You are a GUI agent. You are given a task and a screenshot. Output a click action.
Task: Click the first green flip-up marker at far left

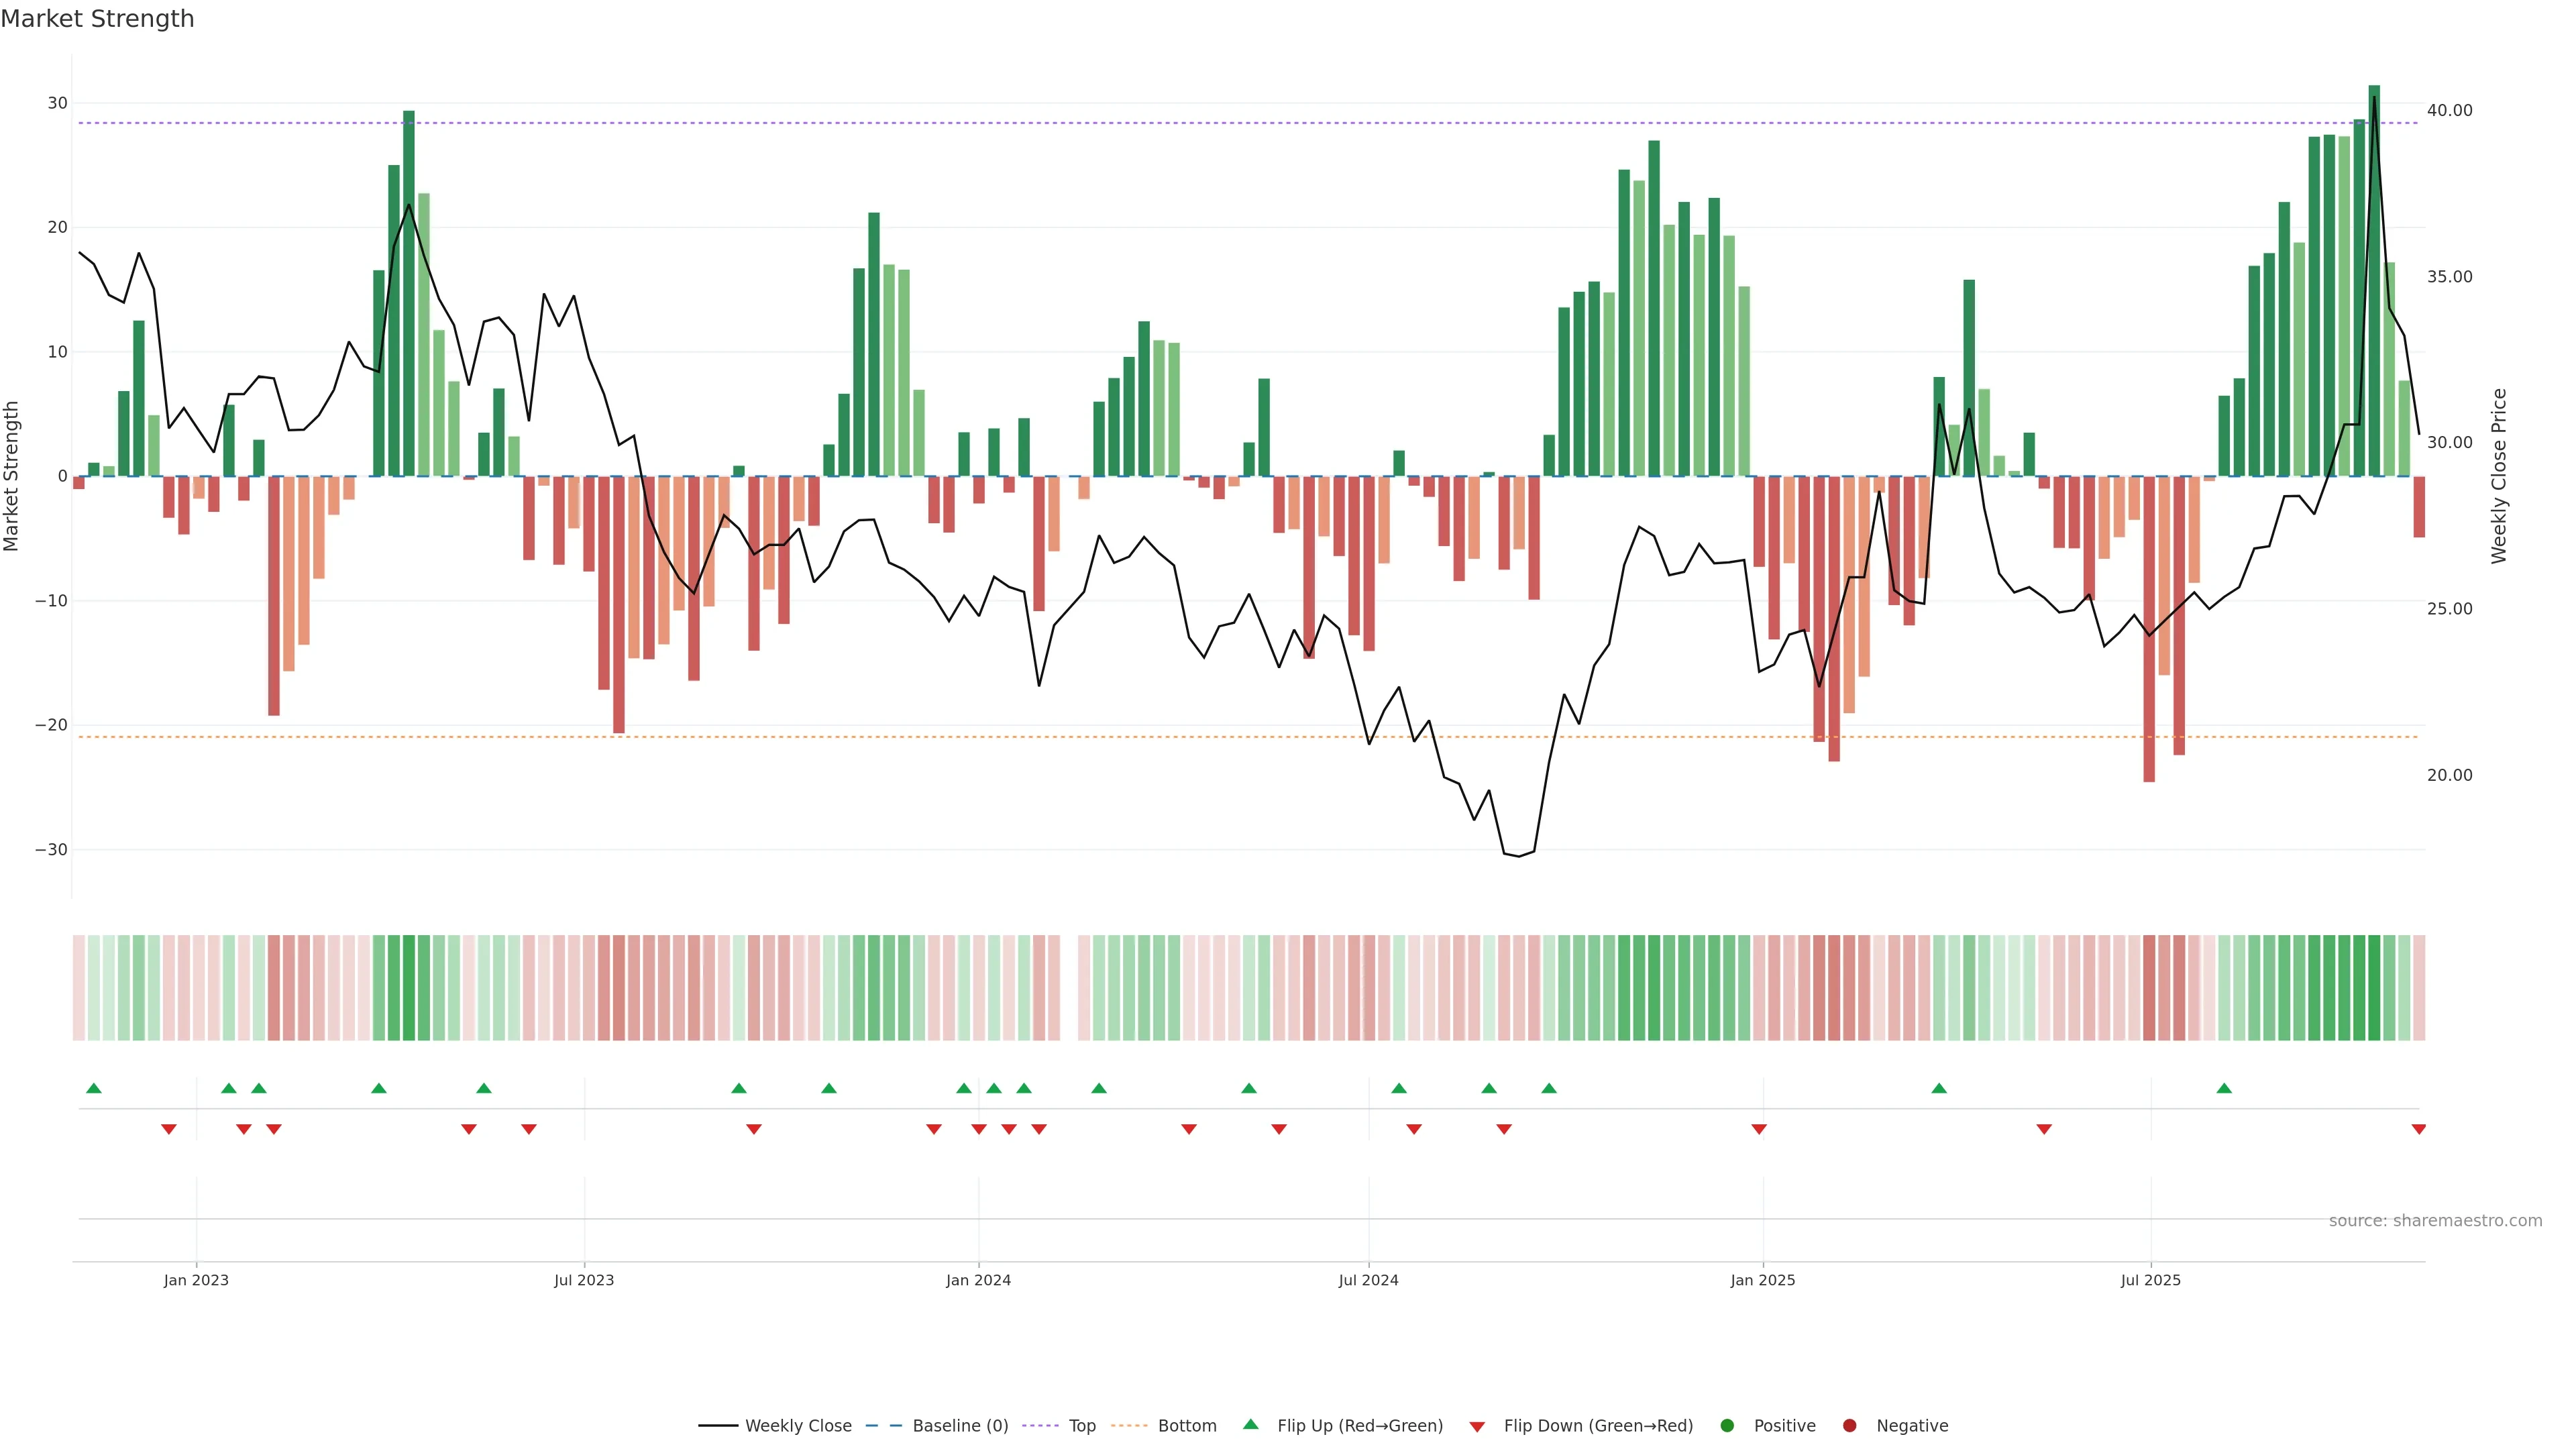(x=94, y=1088)
